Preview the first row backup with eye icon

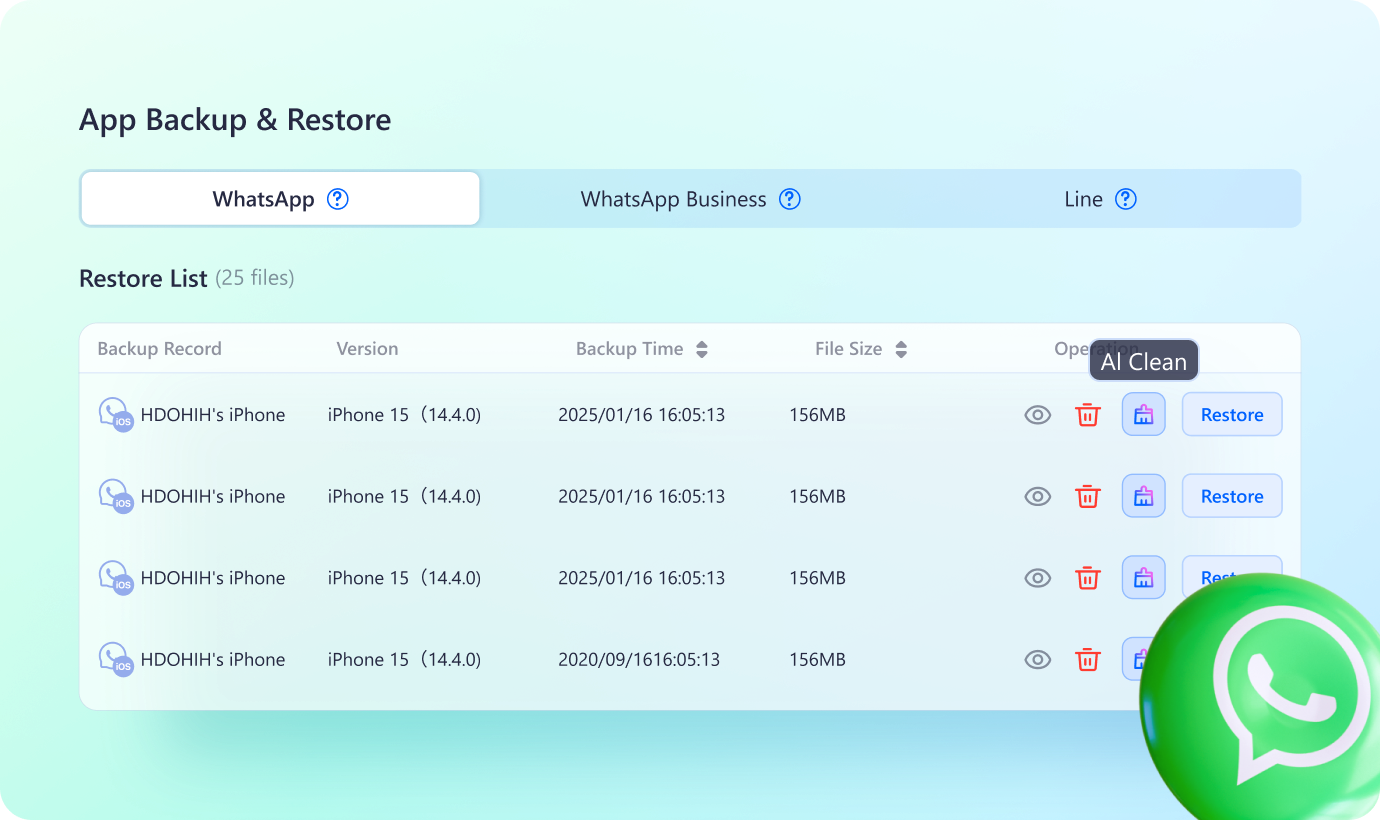1038,415
